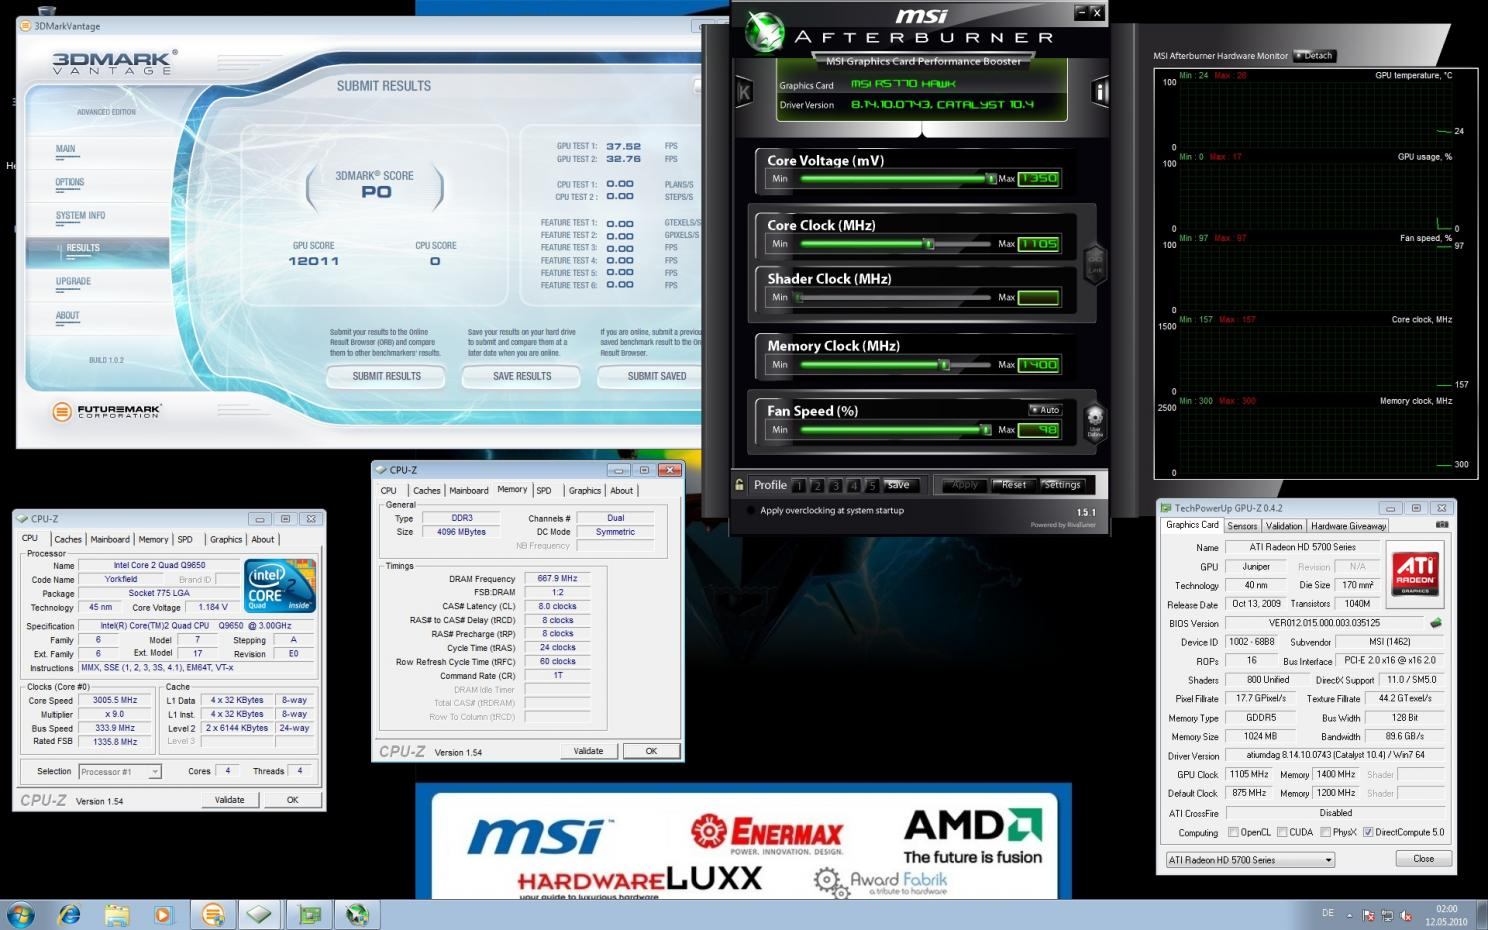Click the BIOS save chip icon in GPU-Z
The width and height of the screenshot is (1488, 930).
[x=1436, y=623]
